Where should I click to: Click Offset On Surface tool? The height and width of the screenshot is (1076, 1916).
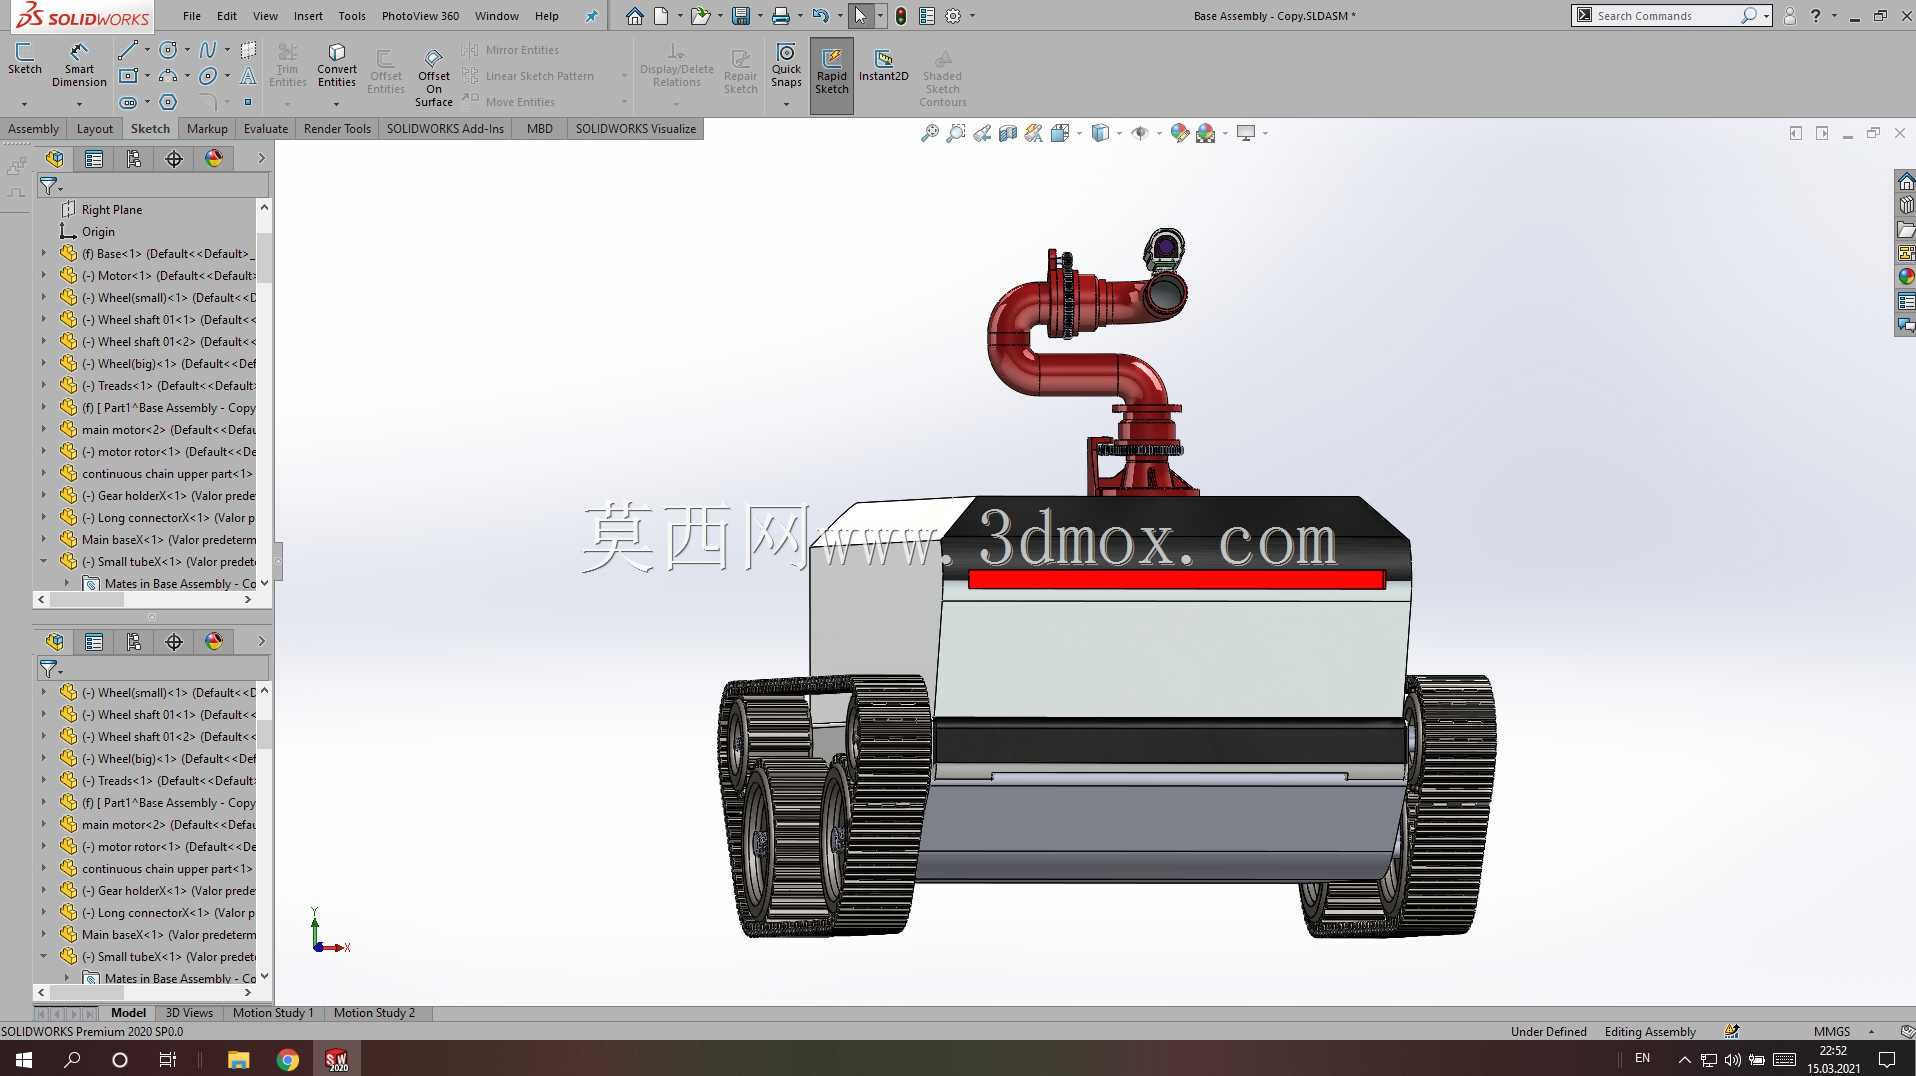point(434,78)
